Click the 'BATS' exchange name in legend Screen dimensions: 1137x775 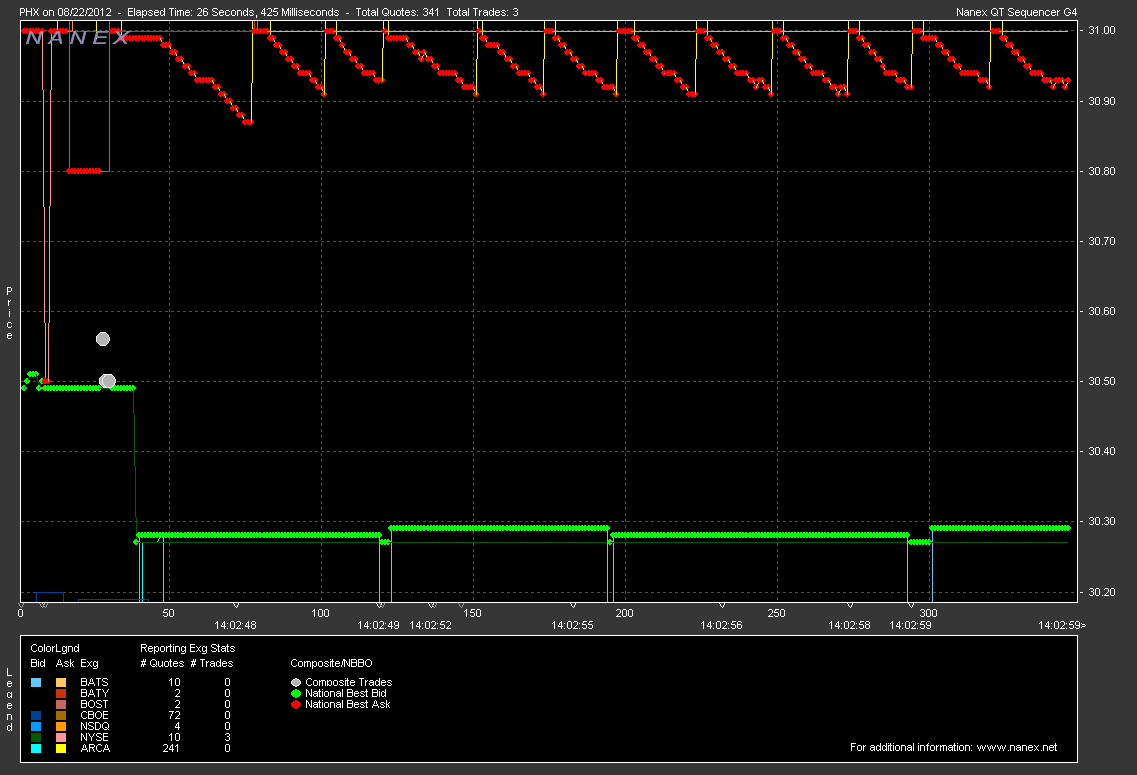94,682
